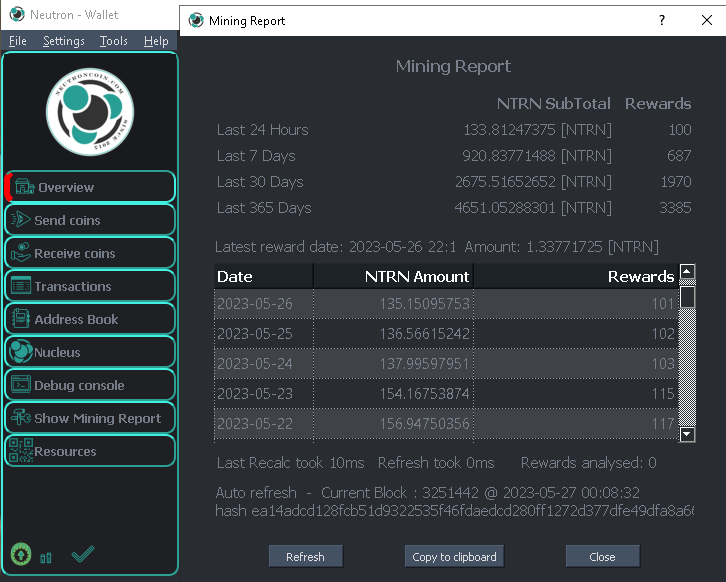The width and height of the screenshot is (726, 582).
Task: Click Last 24 Hours subtotal 133.81247375
Action: click(x=538, y=130)
